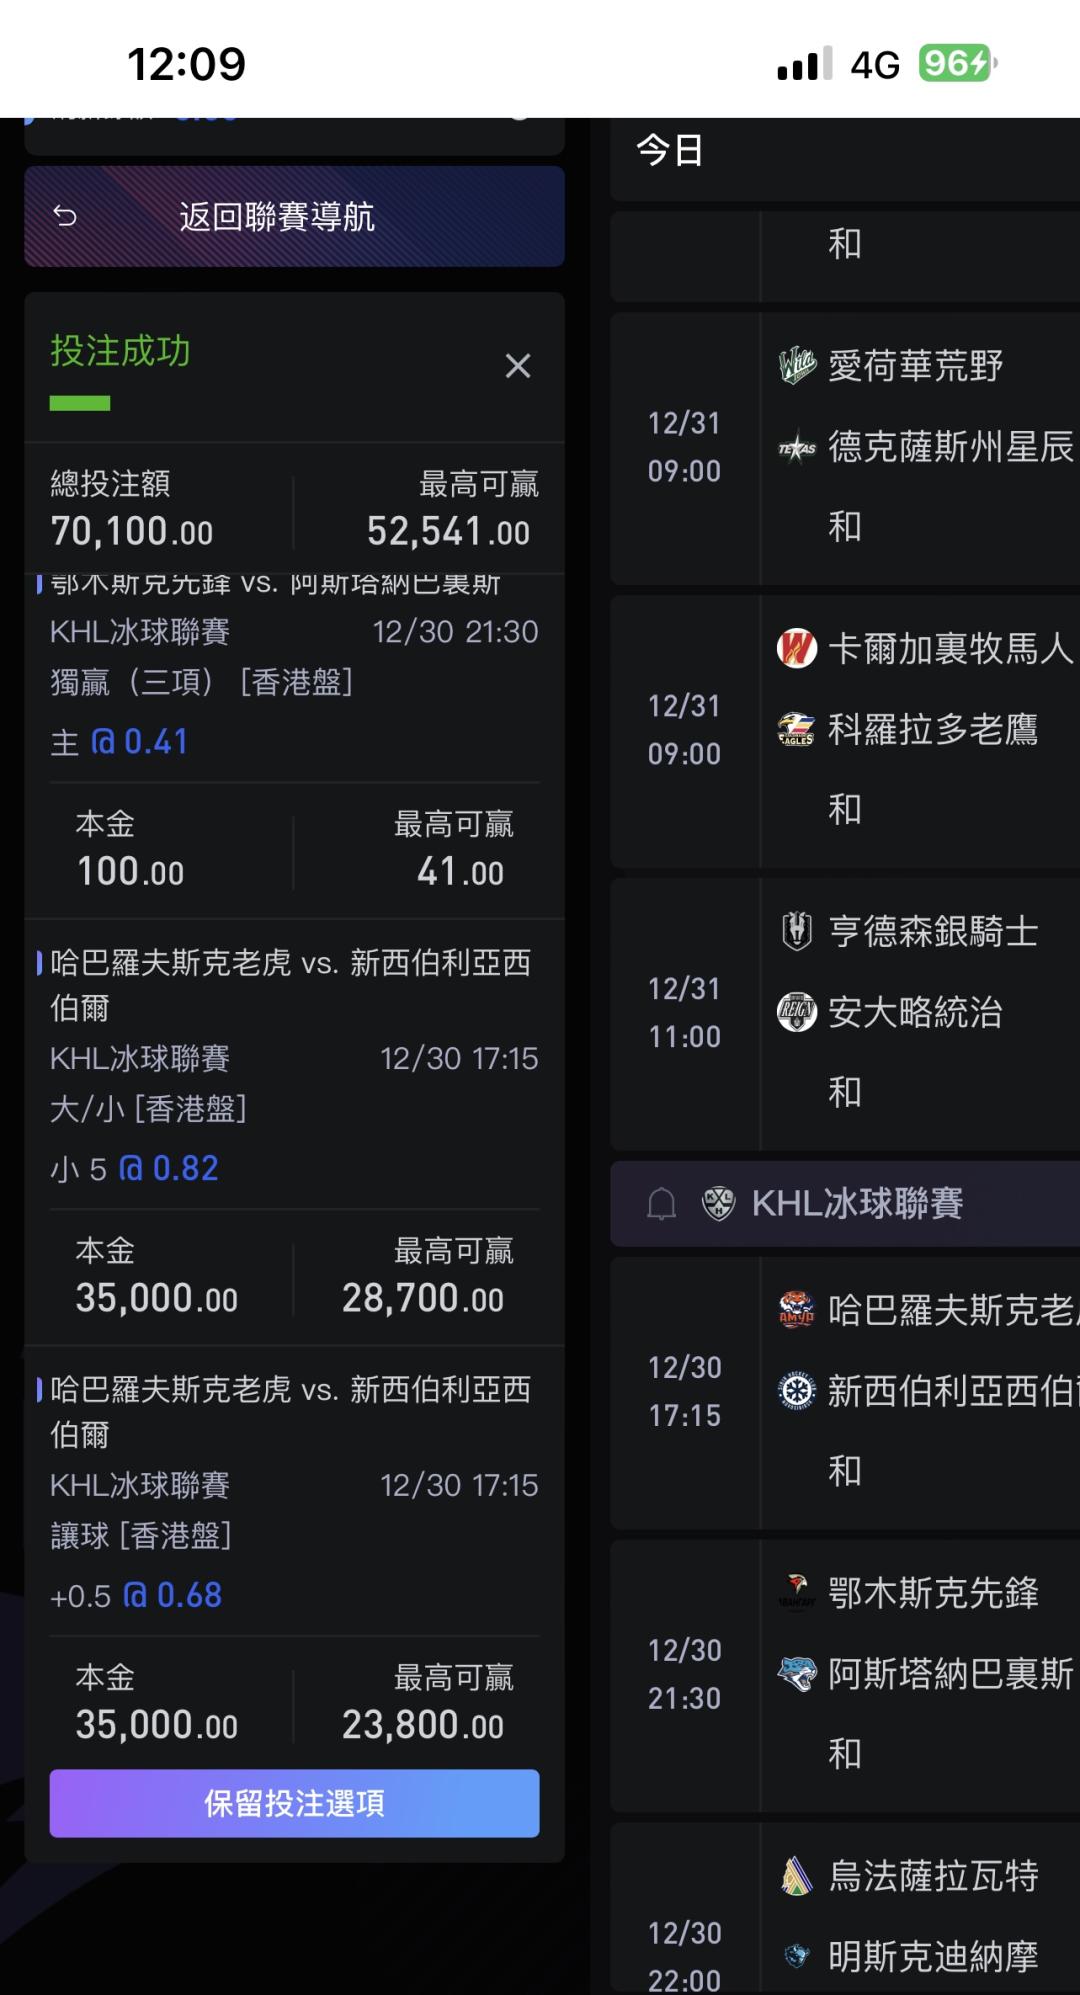Viewport: 1080px width, 1995px height.
Task: Select the 今日 tab
Action: click(670, 151)
